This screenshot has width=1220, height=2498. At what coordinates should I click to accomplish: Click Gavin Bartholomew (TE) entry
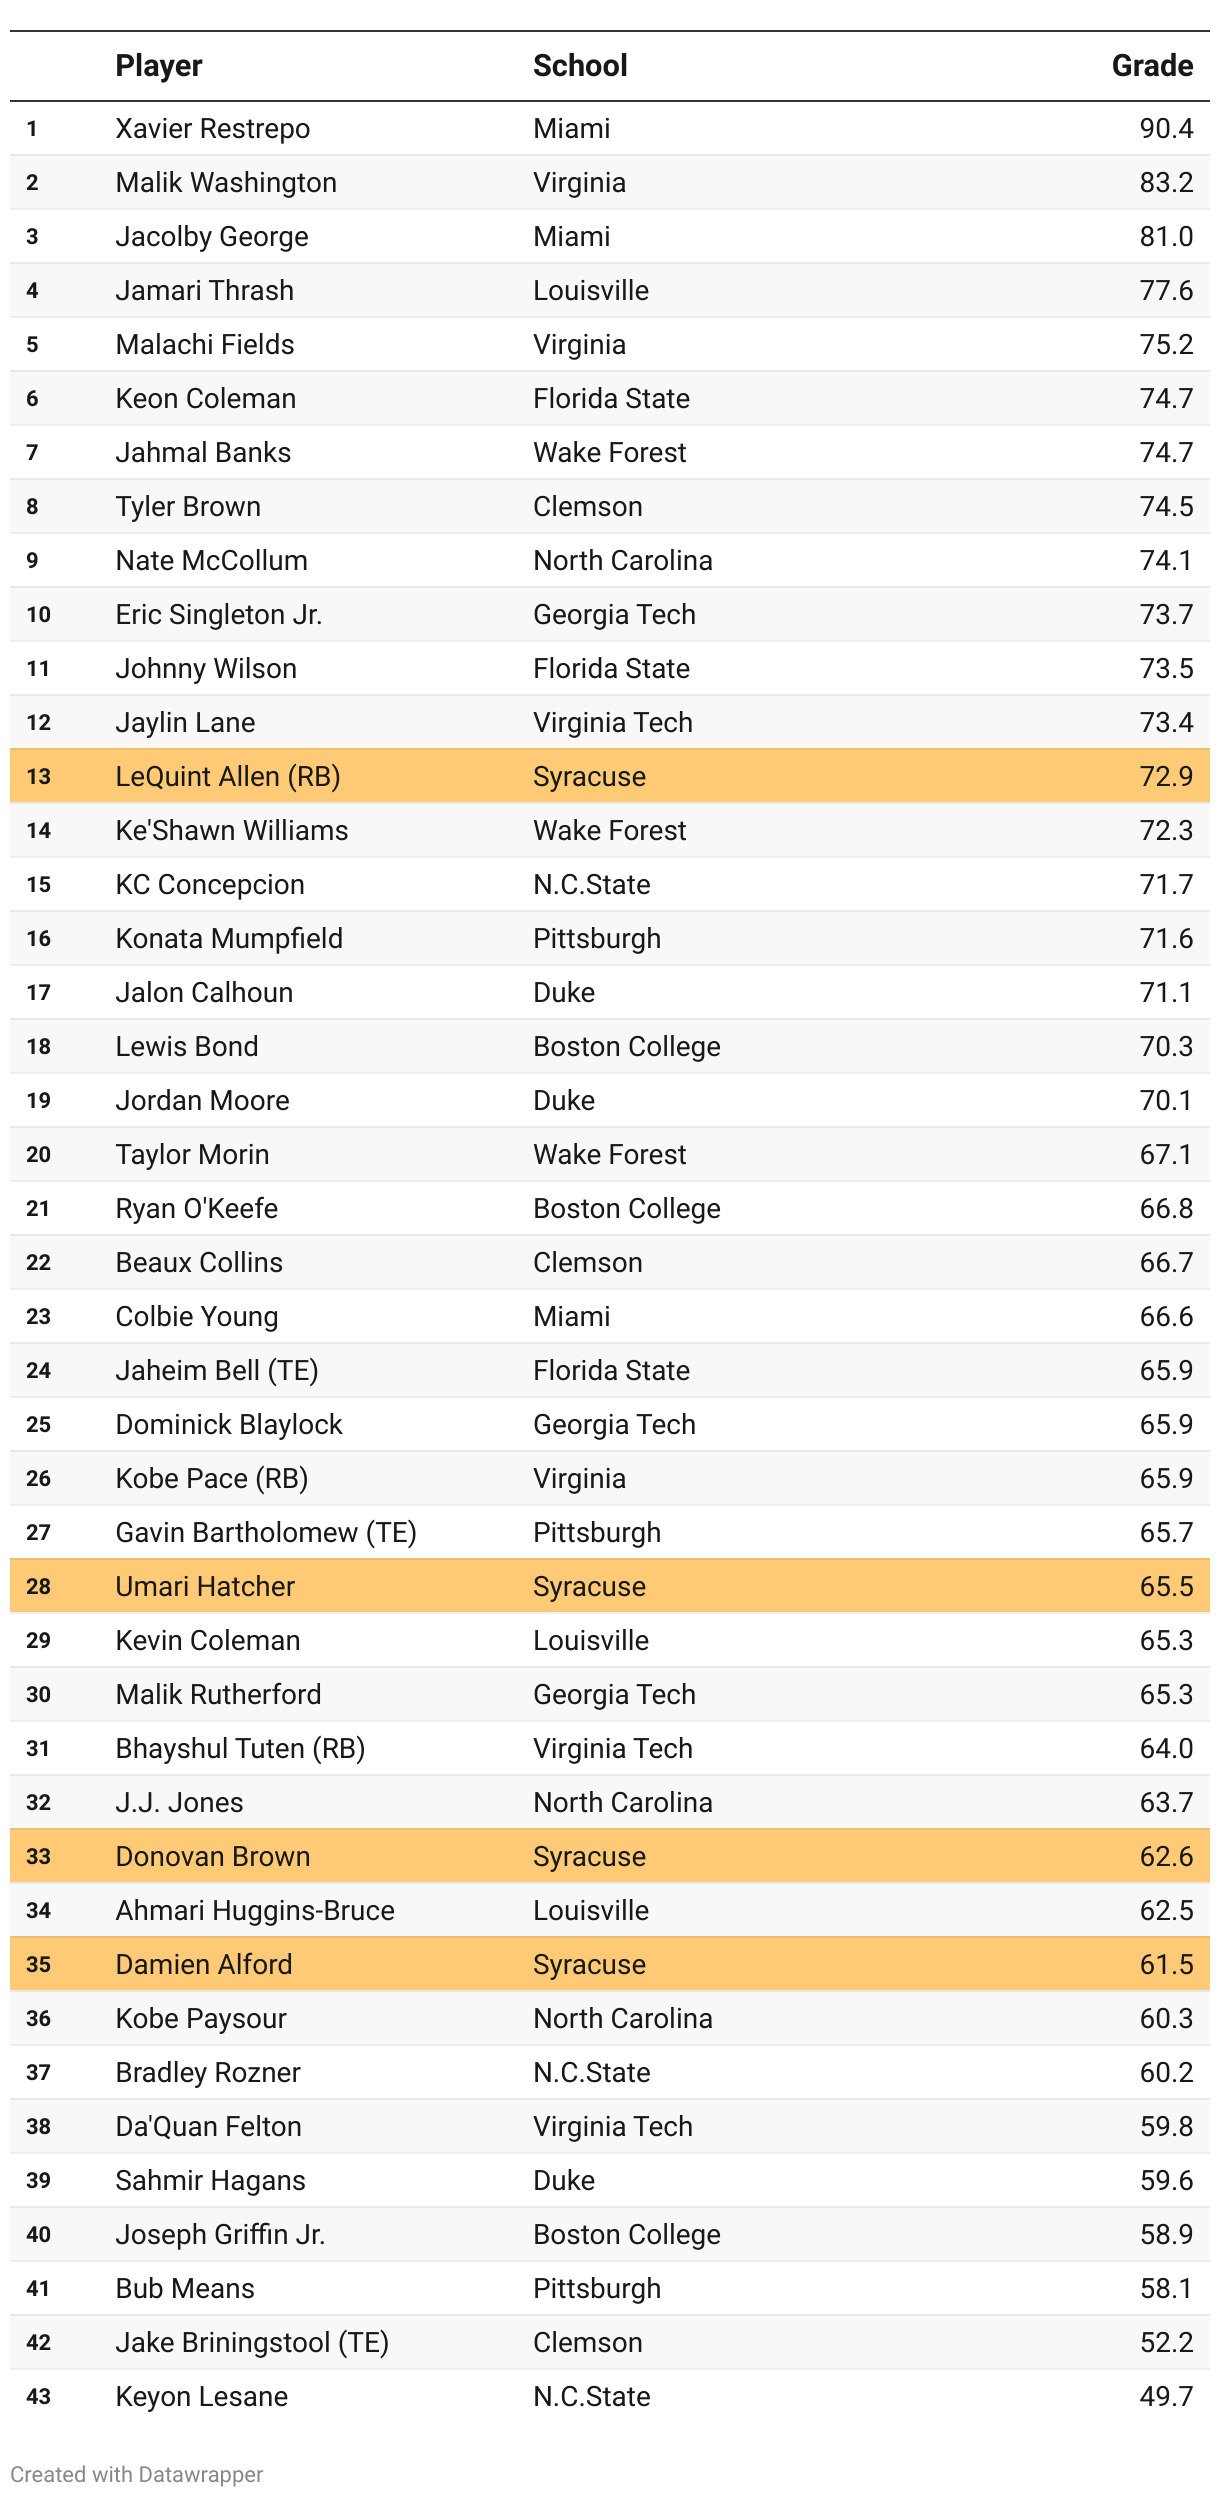coord(266,1532)
